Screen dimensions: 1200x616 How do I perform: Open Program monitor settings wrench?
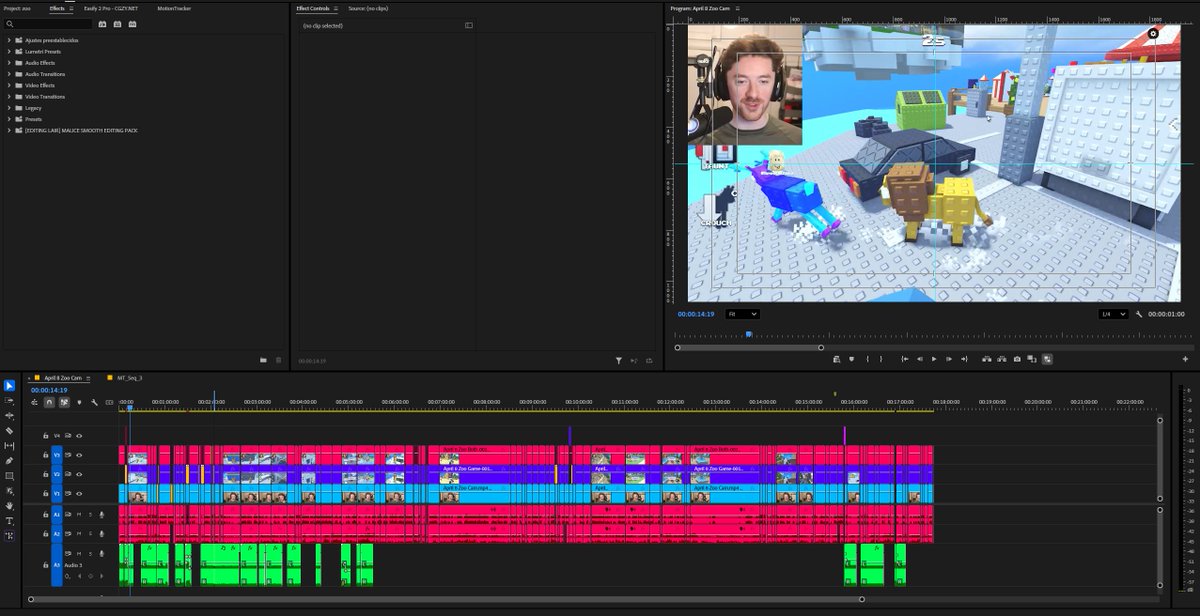pos(1139,313)
